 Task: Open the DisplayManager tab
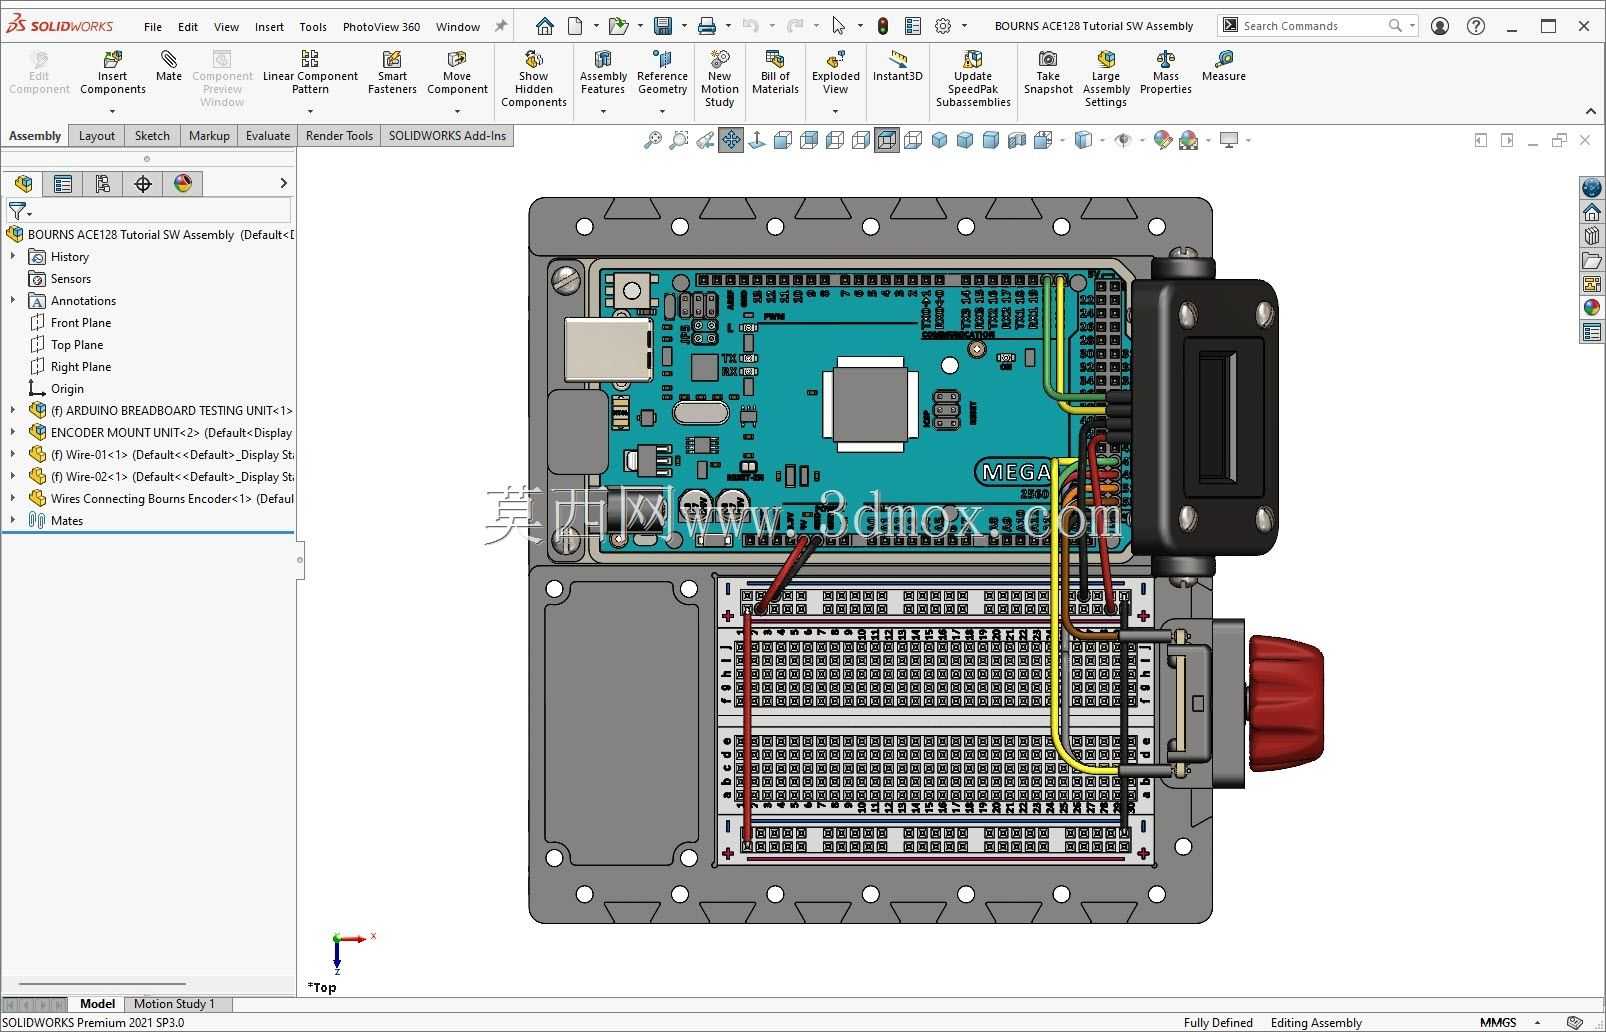(x=183, y=183)
